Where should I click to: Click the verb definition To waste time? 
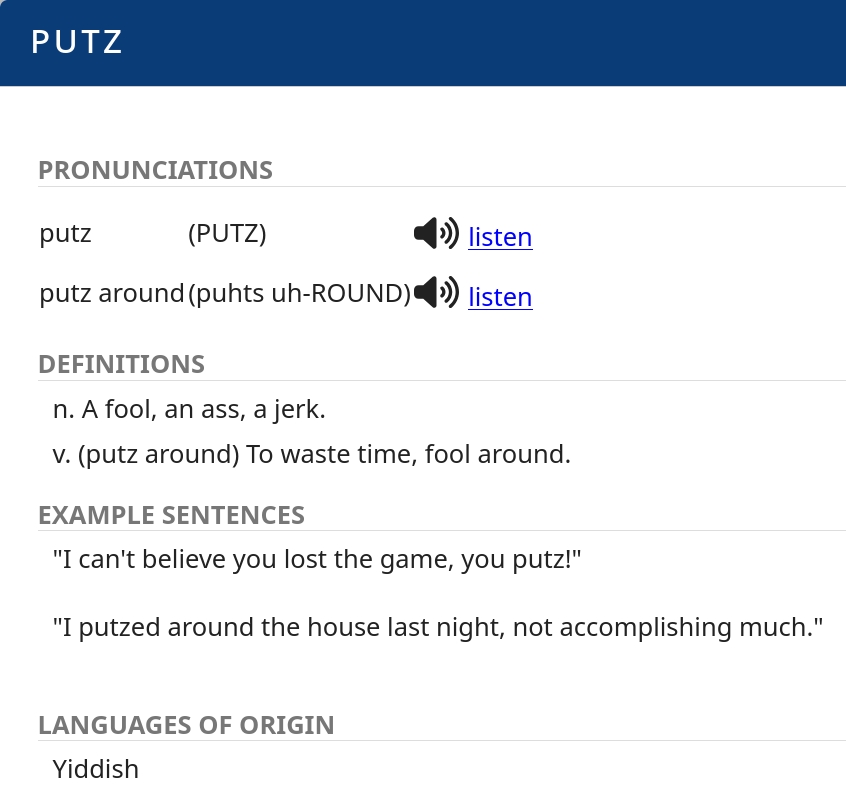311,455
